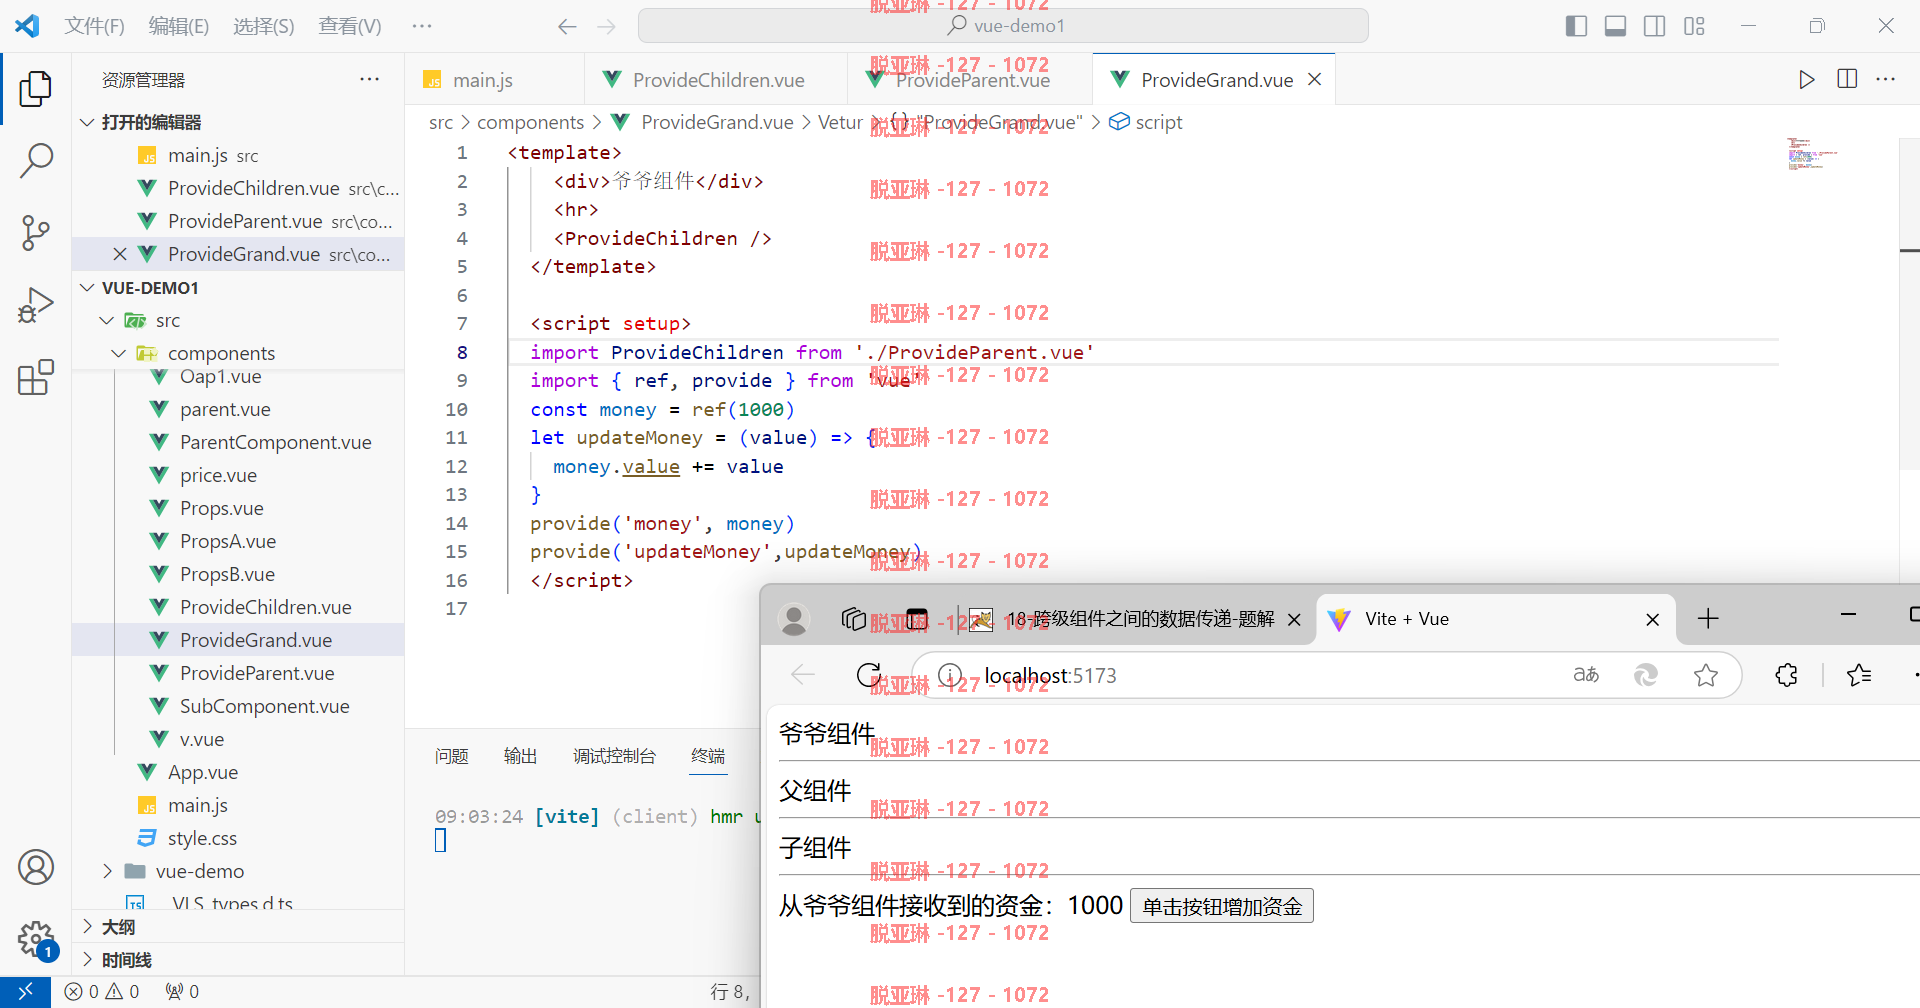The width and height of the screenshot is (1920, 1008).
Task: Go back in editor navigation
Action: [x=567, y=27]
